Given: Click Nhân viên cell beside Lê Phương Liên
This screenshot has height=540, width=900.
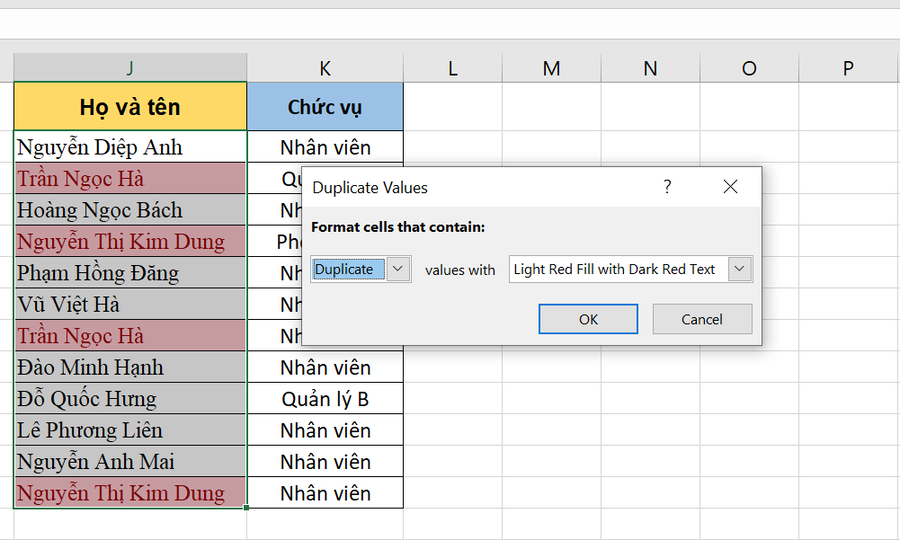Looking at the screenshot, I should pyautogui.click(x=325, y=430).
